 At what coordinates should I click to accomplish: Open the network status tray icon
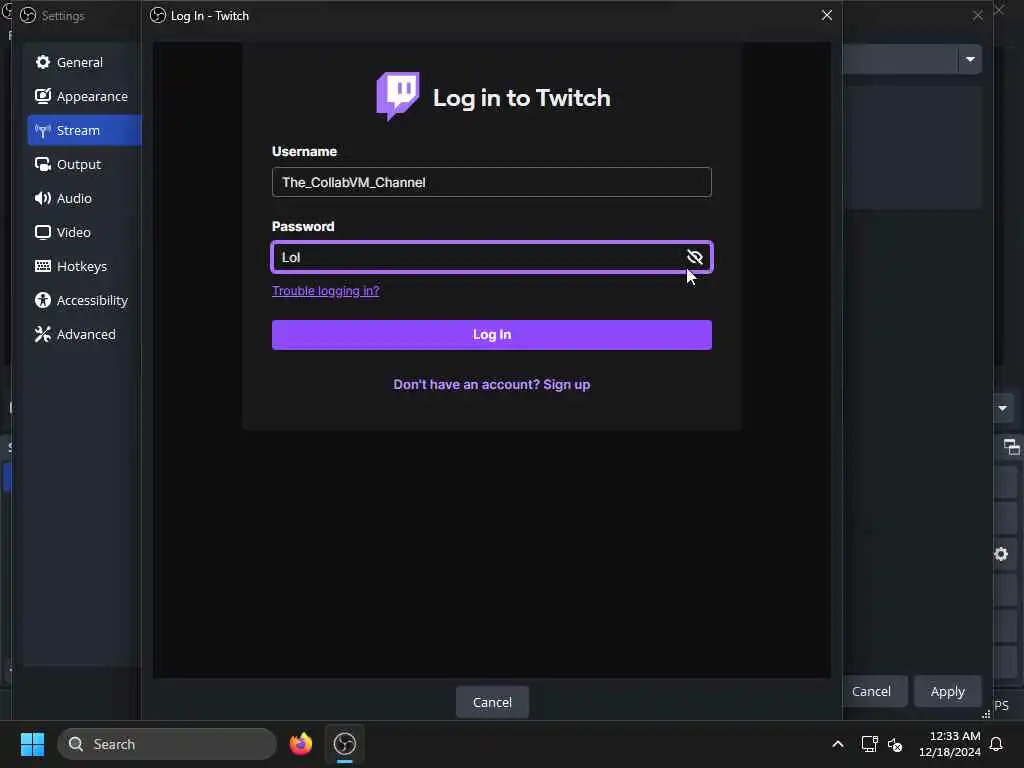pyautogui.click(x=869, y=744)
